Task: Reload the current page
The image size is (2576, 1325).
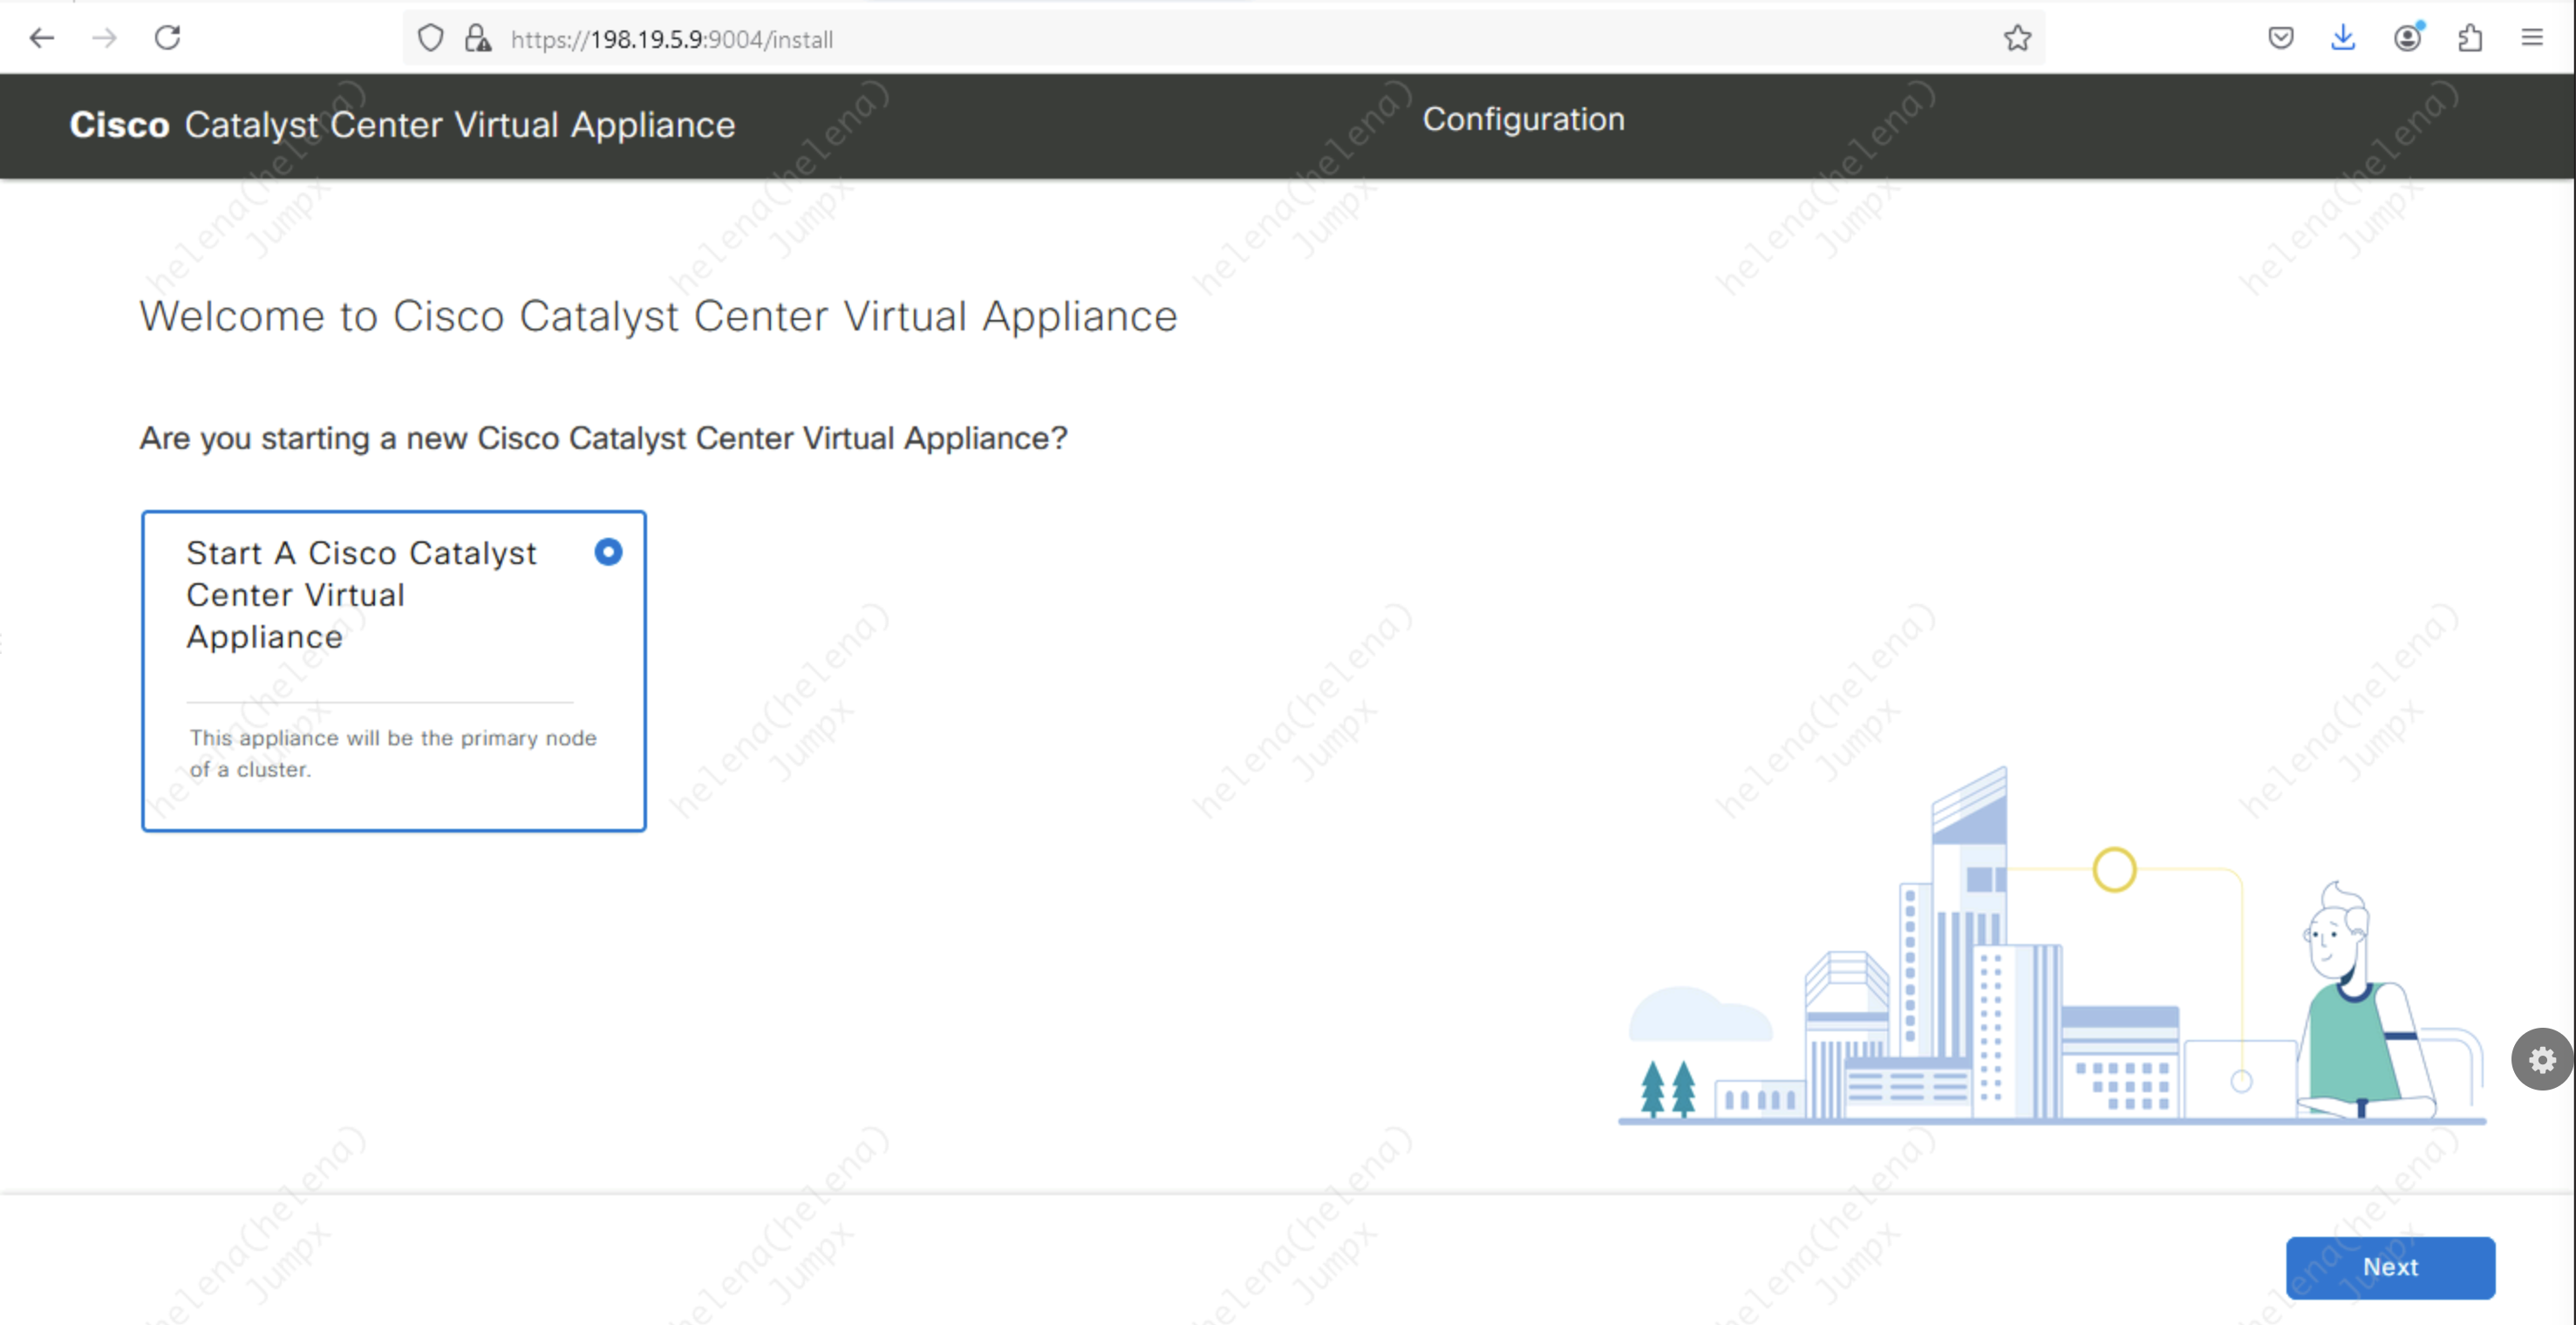Action: pyautogui.click(x=167, y=38)
